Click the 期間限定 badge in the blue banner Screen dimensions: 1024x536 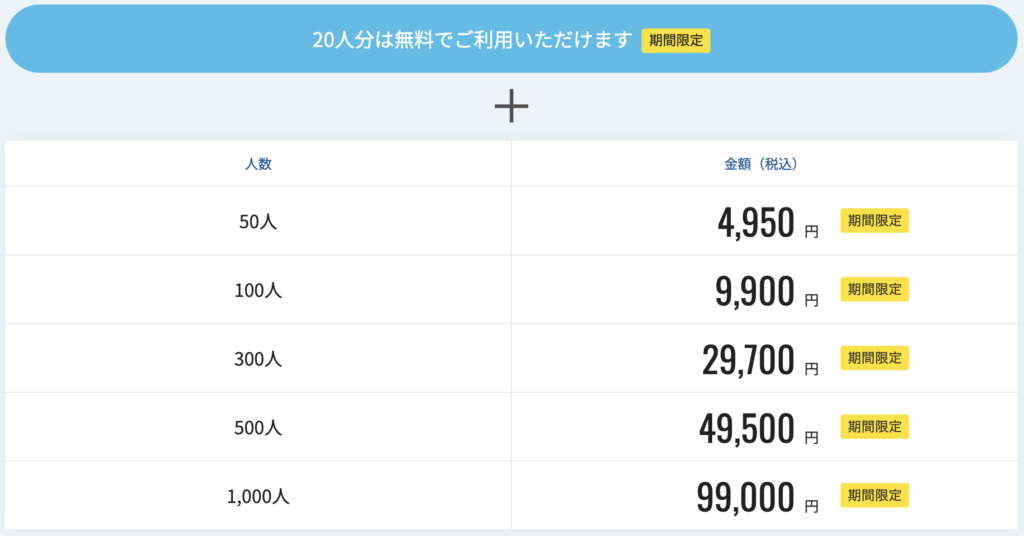(x=676, y=41)
